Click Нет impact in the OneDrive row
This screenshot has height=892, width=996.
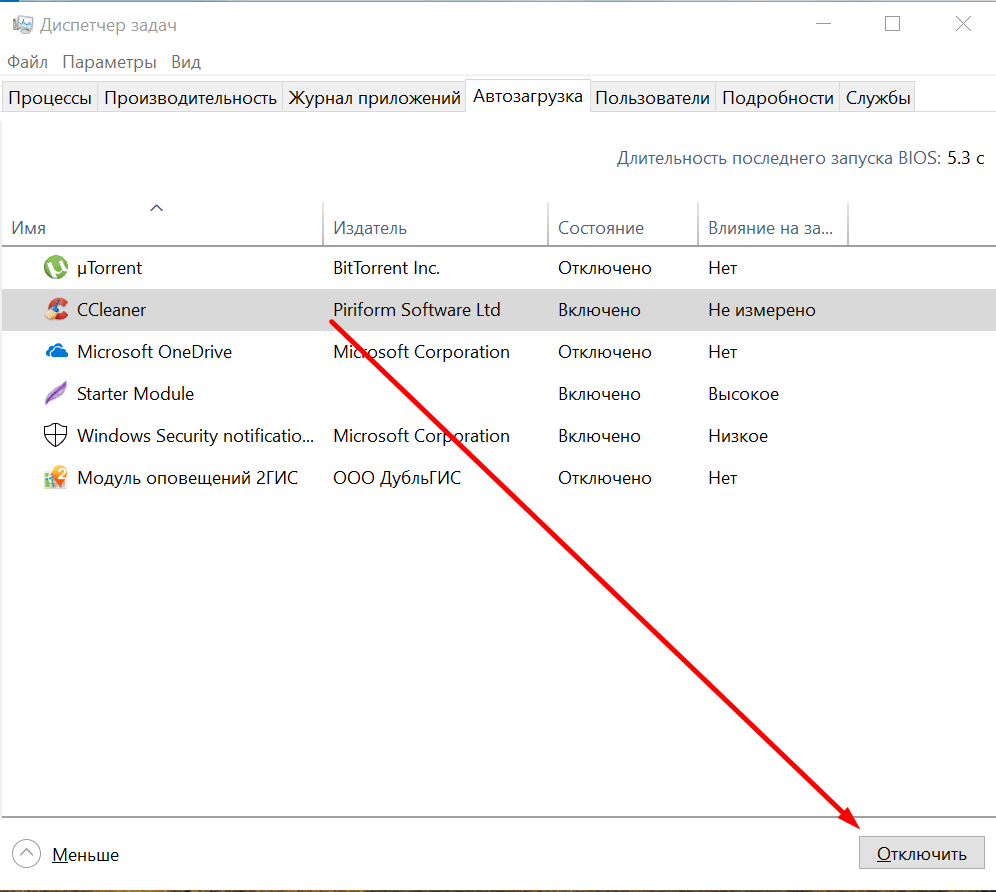(722, 351)
